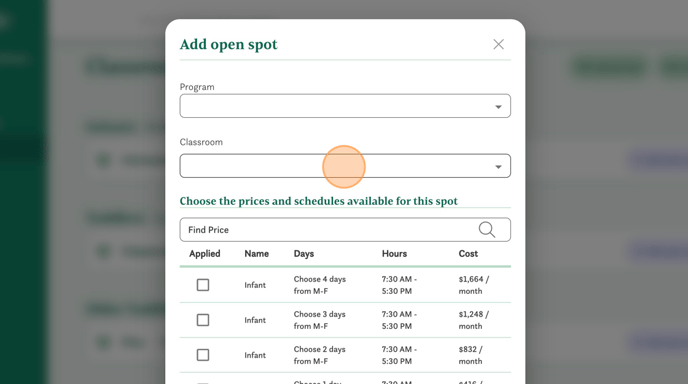Sort by the Applied column header

click(x=204, y=254)
